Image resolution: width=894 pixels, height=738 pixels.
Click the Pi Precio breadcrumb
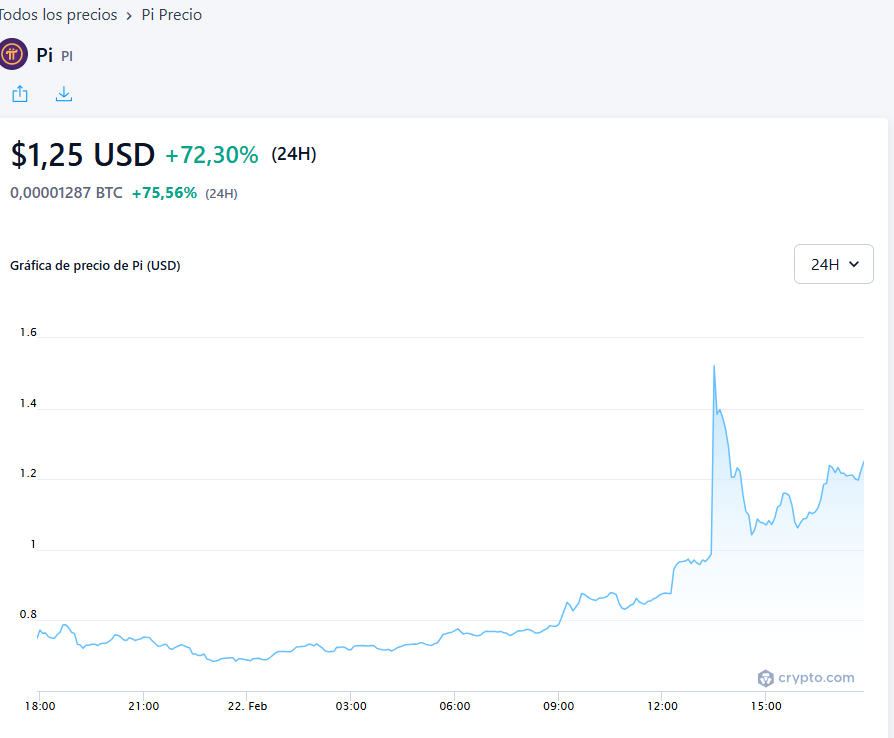point(172,15)
